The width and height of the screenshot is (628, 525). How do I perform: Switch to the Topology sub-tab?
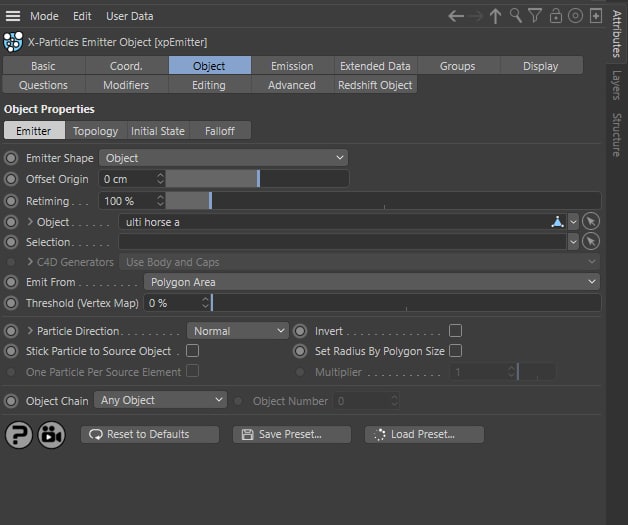pyautogui.click(x=95, y=131)
